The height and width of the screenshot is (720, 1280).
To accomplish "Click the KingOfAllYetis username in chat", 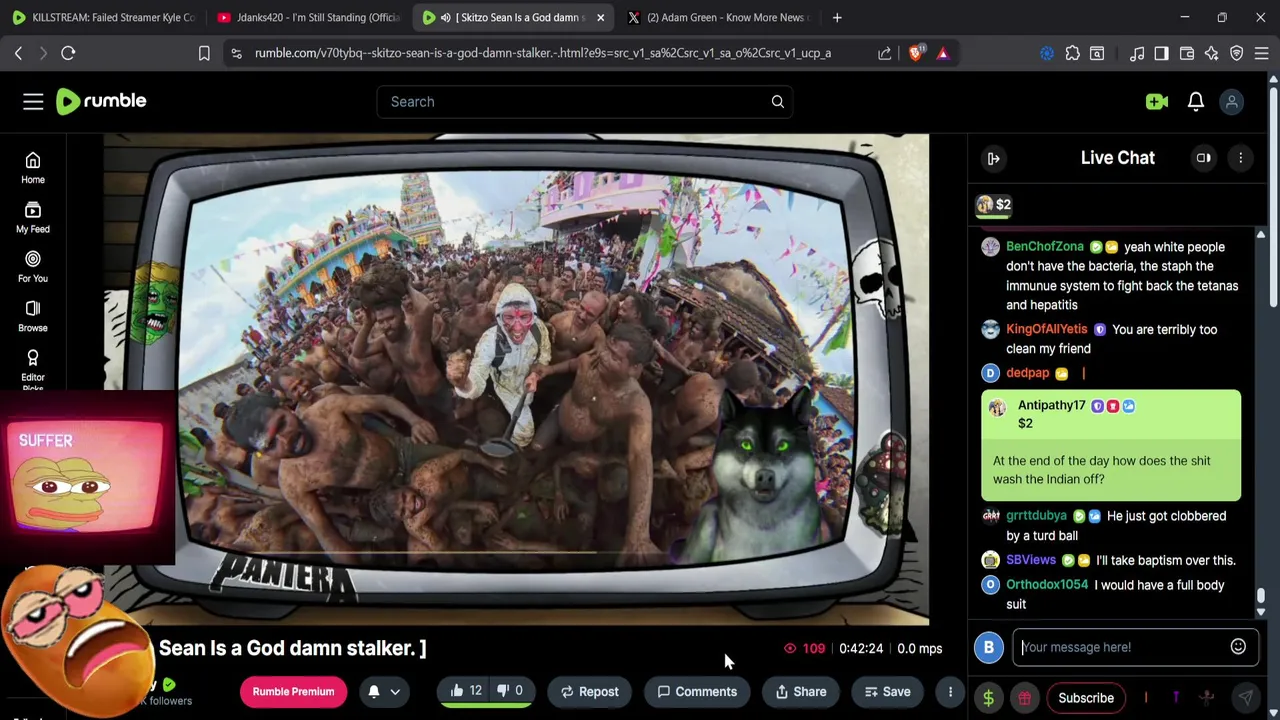I will 1046,329.
